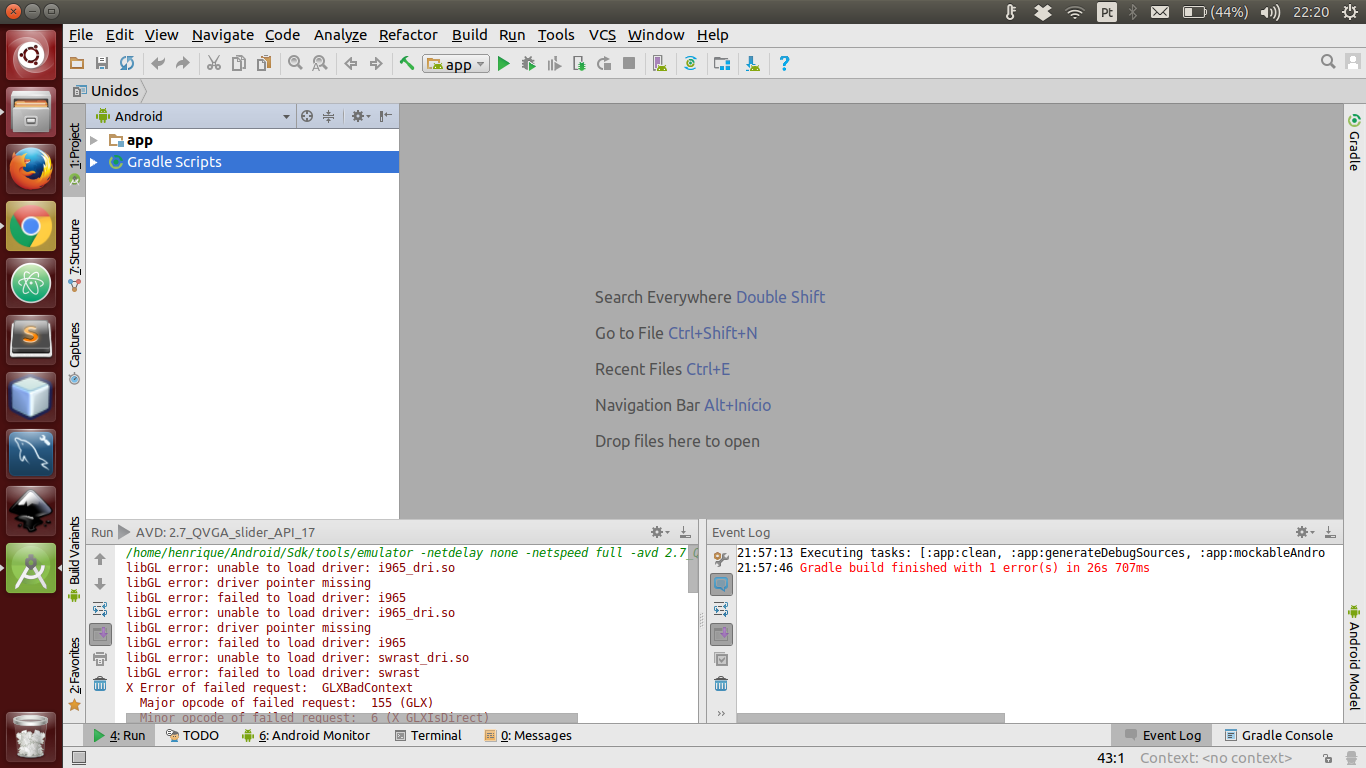Image resolution: width=1366 pixels, height=768 pixels.
Task: Hide the Project panel with pin icon
Action: tap(385, 116)
